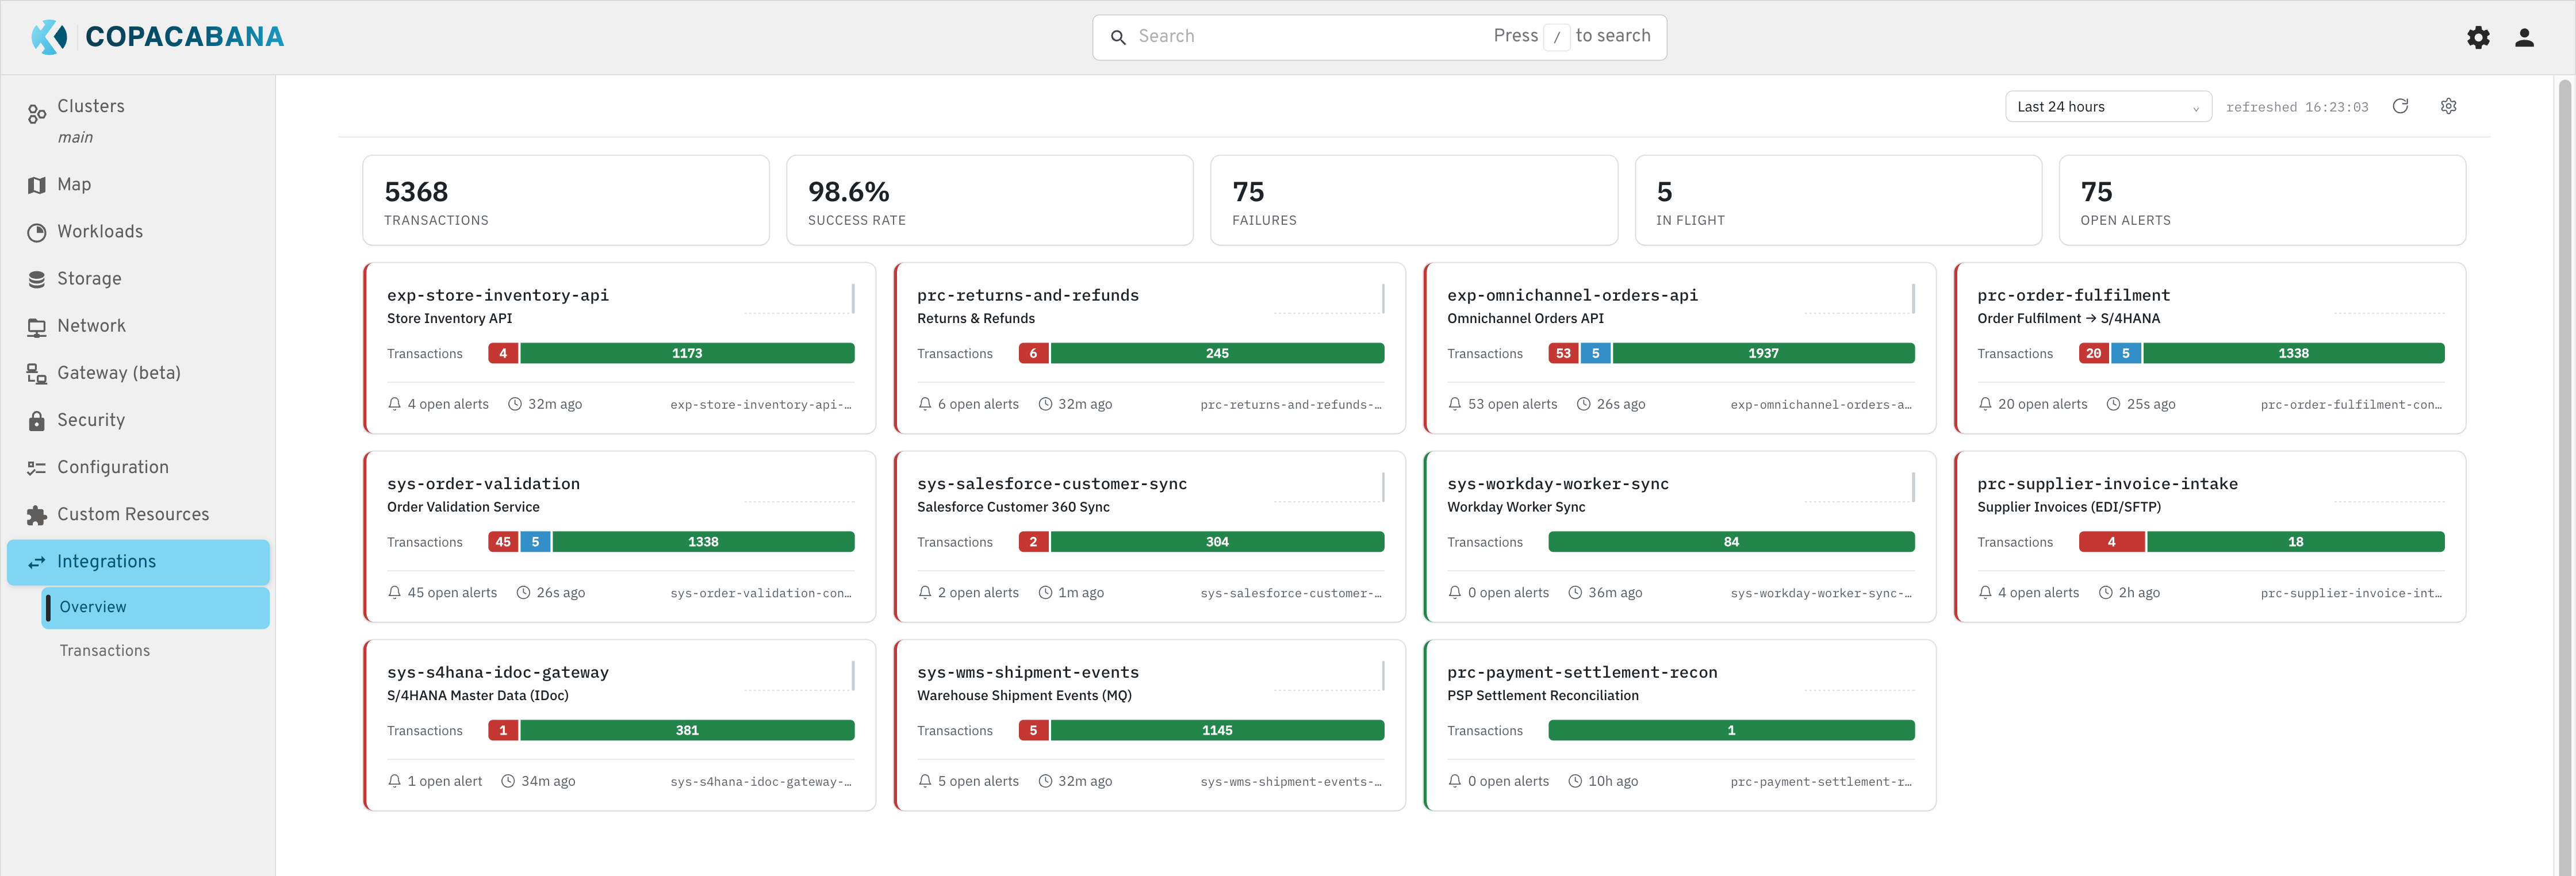The width and height of the screenshot is (2576, 876).
Task: Click red 4 segment on prc-supplier-invoice-intake
Action: coord(2111,542)
